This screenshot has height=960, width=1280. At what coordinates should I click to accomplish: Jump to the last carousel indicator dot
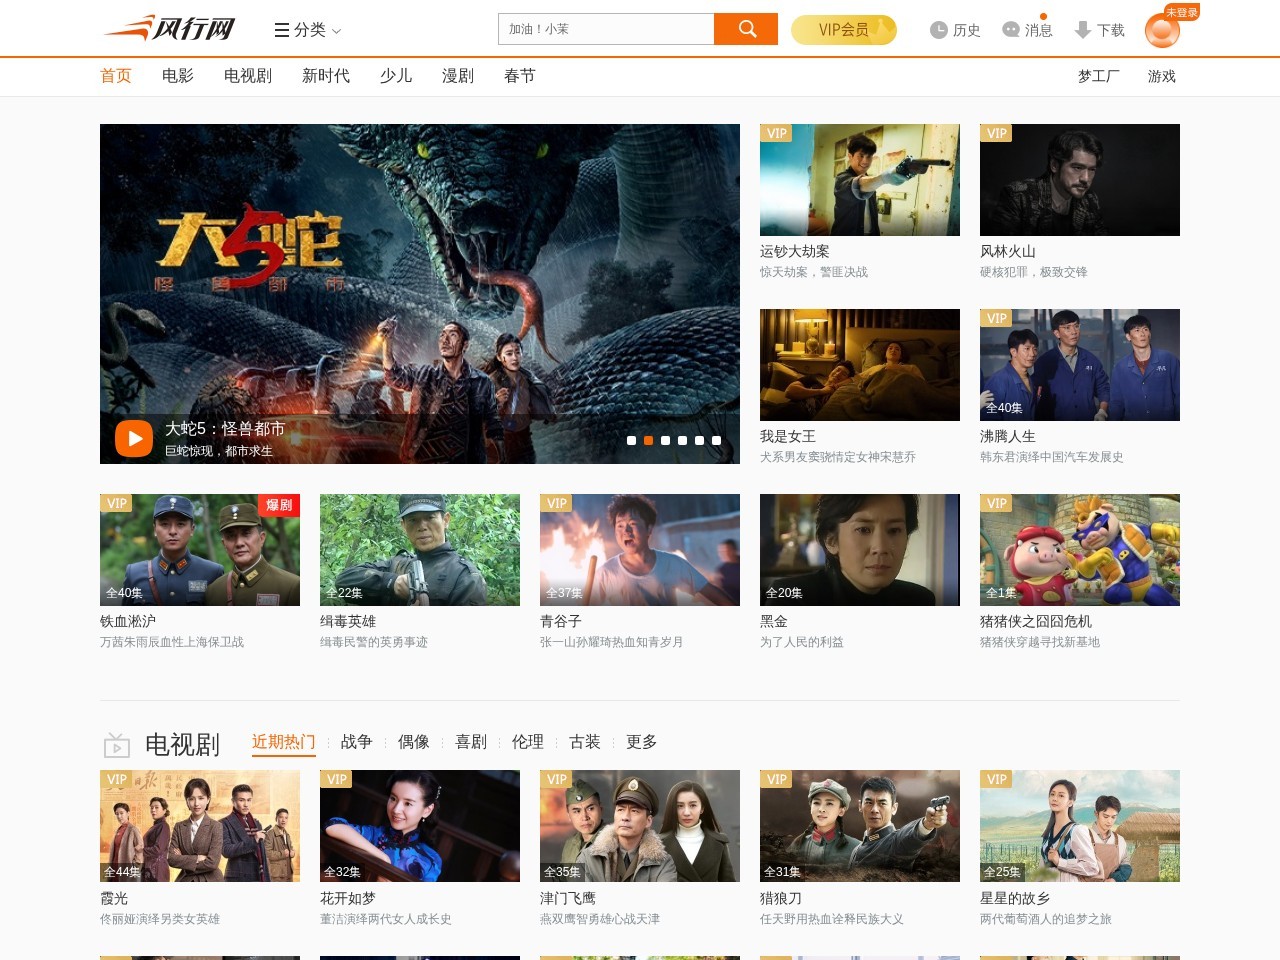pyautogui.click(x=716, y=440)
